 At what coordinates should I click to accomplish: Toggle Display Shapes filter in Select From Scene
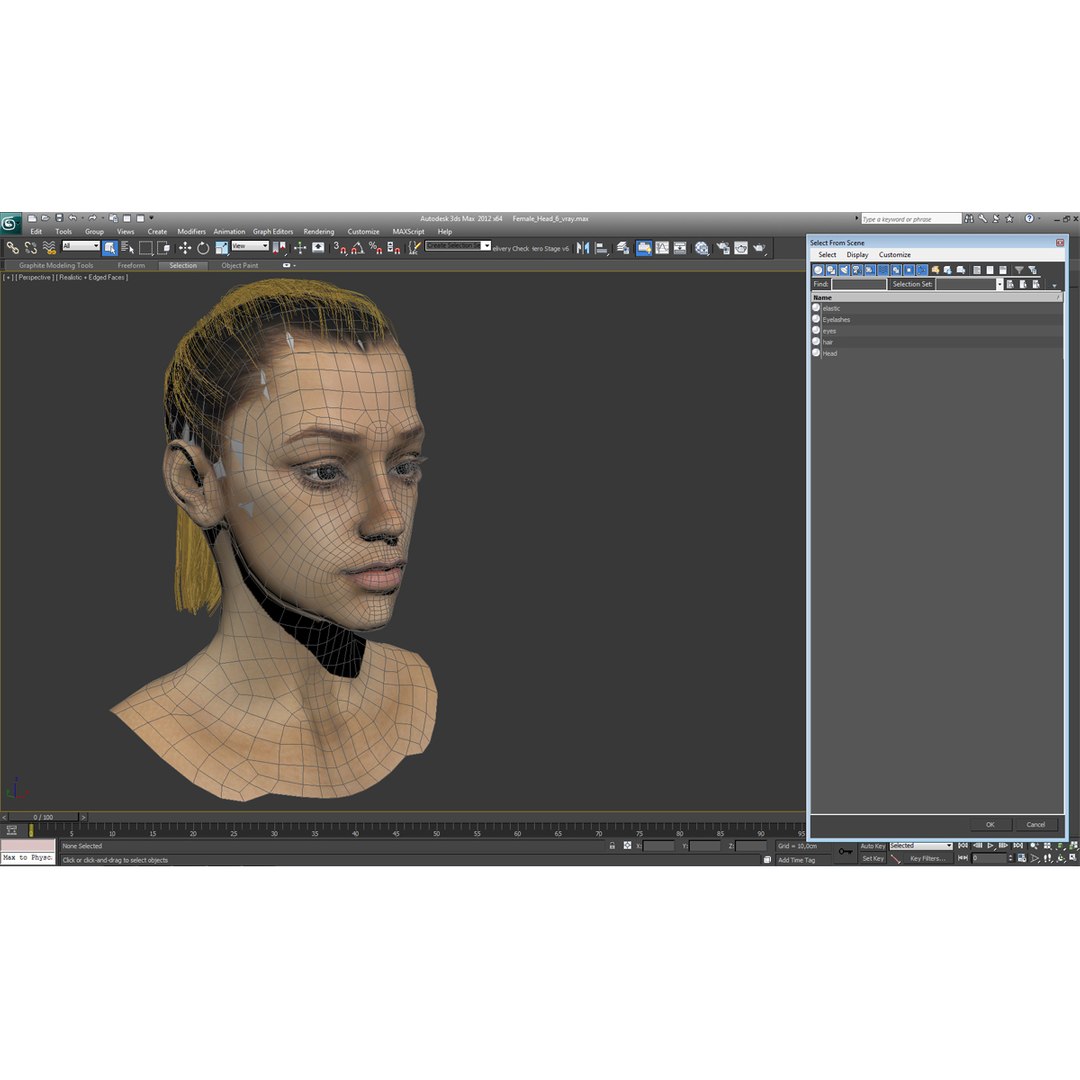tap(831, 270)
